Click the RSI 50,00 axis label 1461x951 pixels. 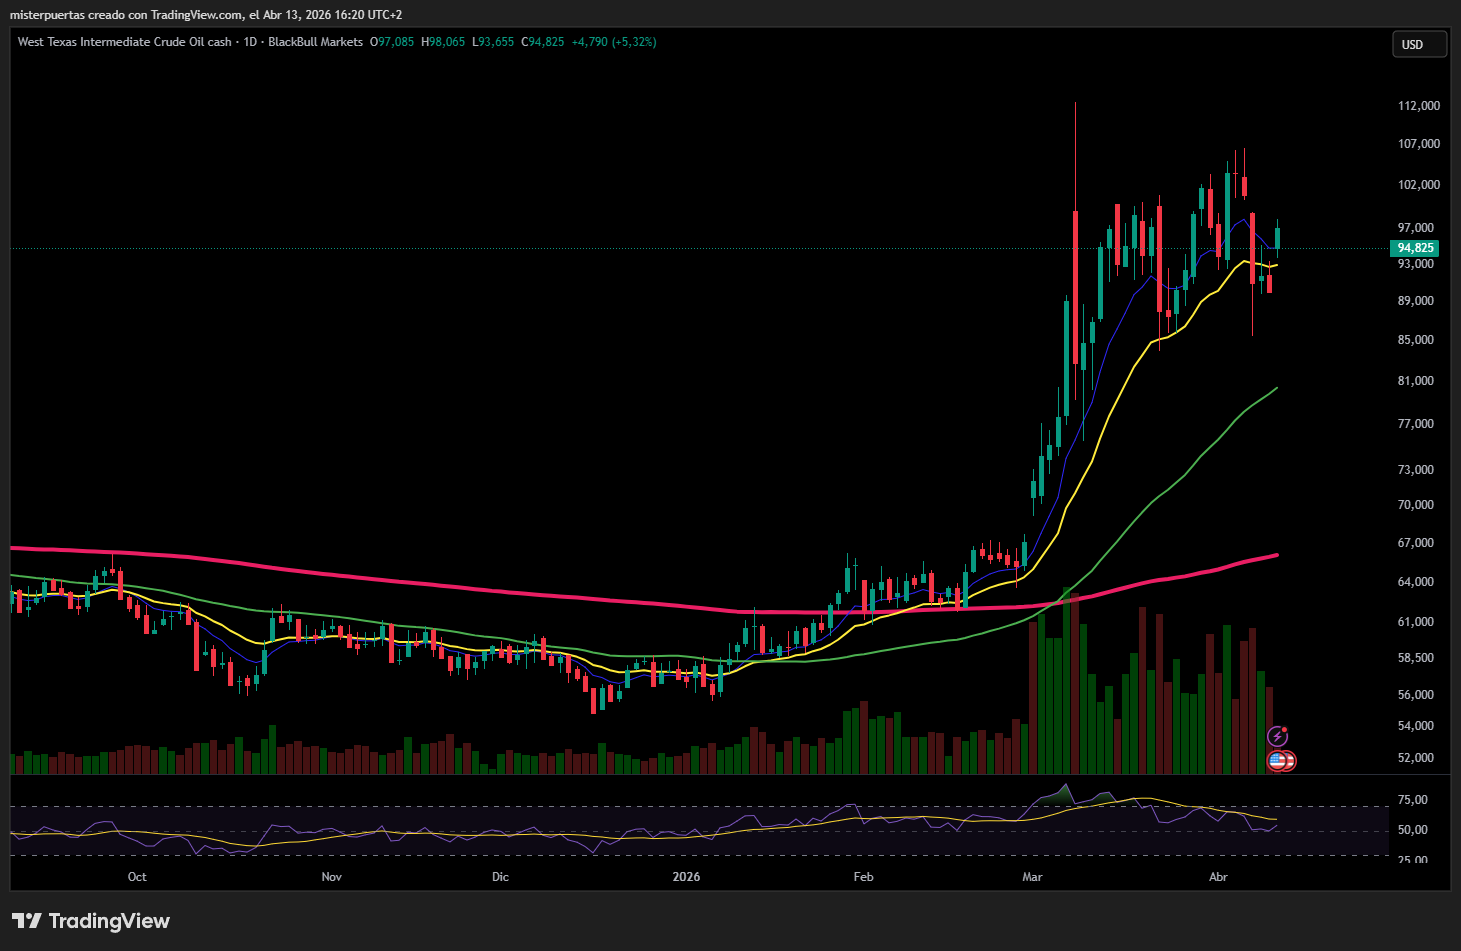click(1412, 830)
